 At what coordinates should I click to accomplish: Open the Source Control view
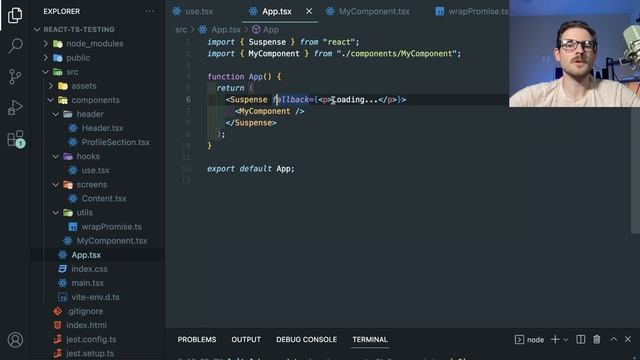point(15,76)
